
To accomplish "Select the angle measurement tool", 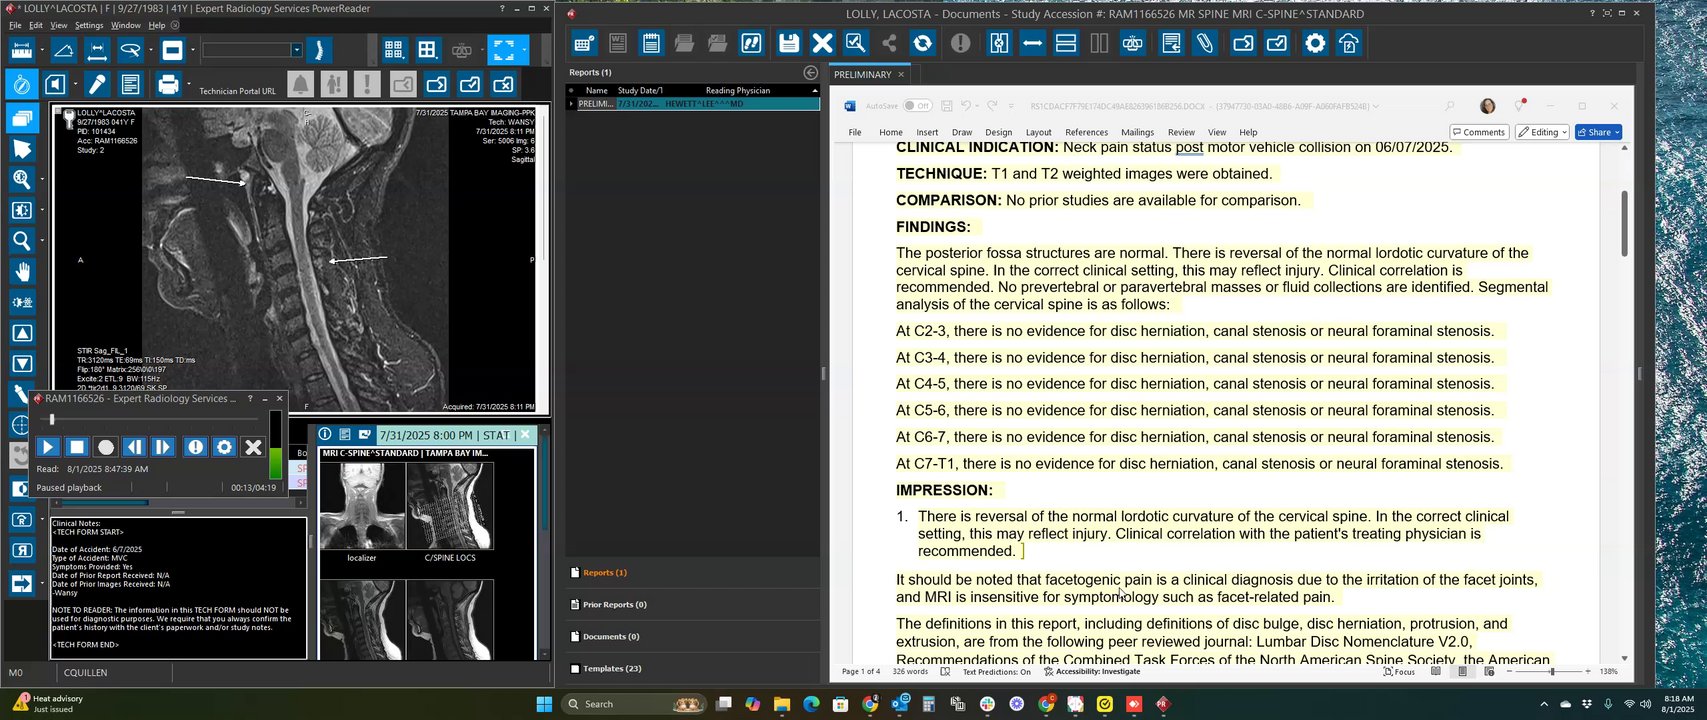I will coord(64,50).
